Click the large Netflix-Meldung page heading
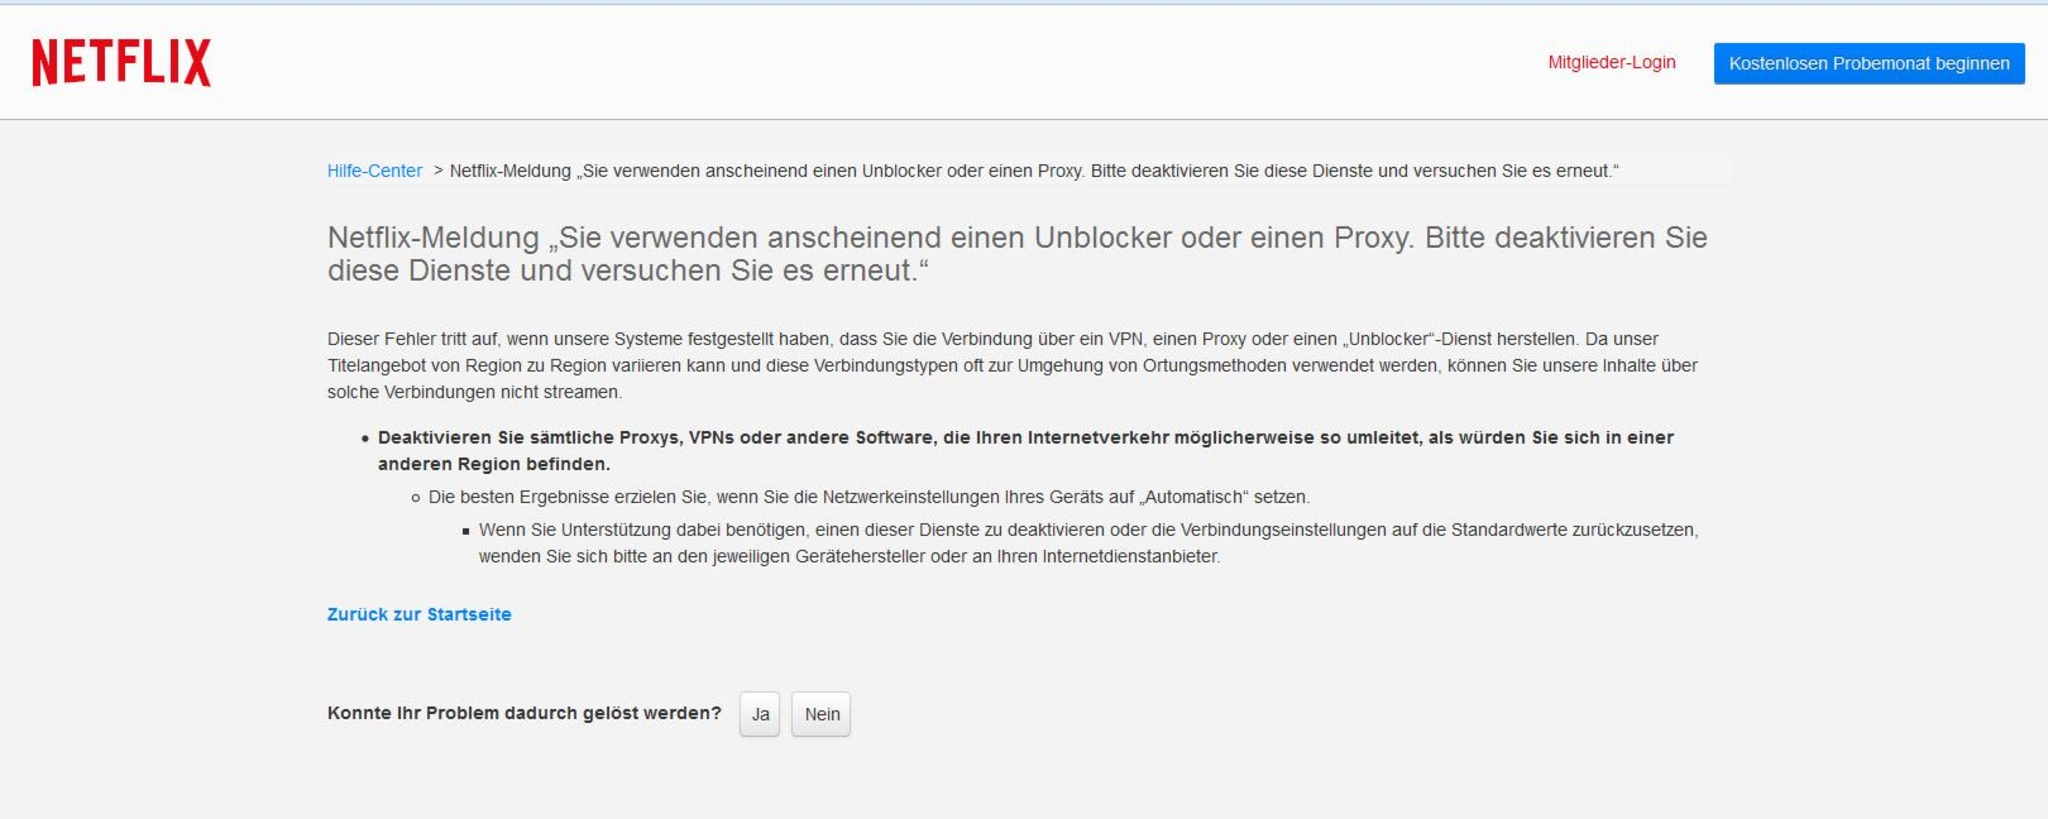2048x819 pixels. [x=1017, y=254]
